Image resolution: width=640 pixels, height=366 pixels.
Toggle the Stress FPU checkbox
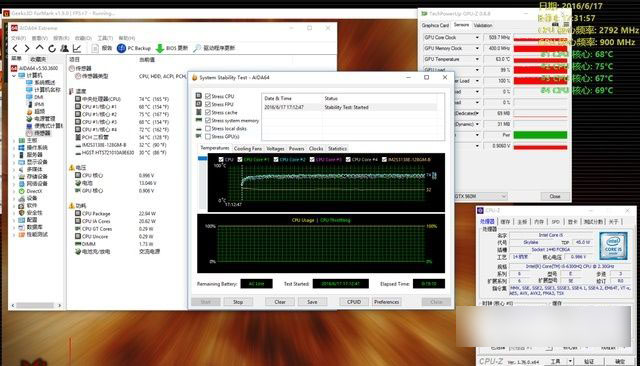pos(208,104)
